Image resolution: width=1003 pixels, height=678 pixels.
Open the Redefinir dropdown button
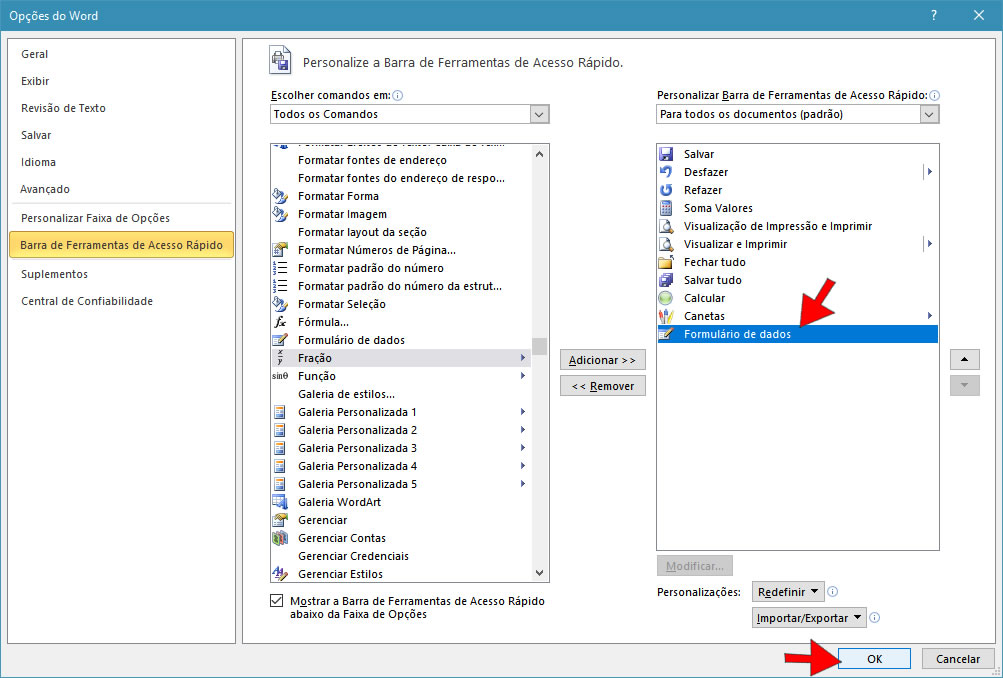[787, 592]
